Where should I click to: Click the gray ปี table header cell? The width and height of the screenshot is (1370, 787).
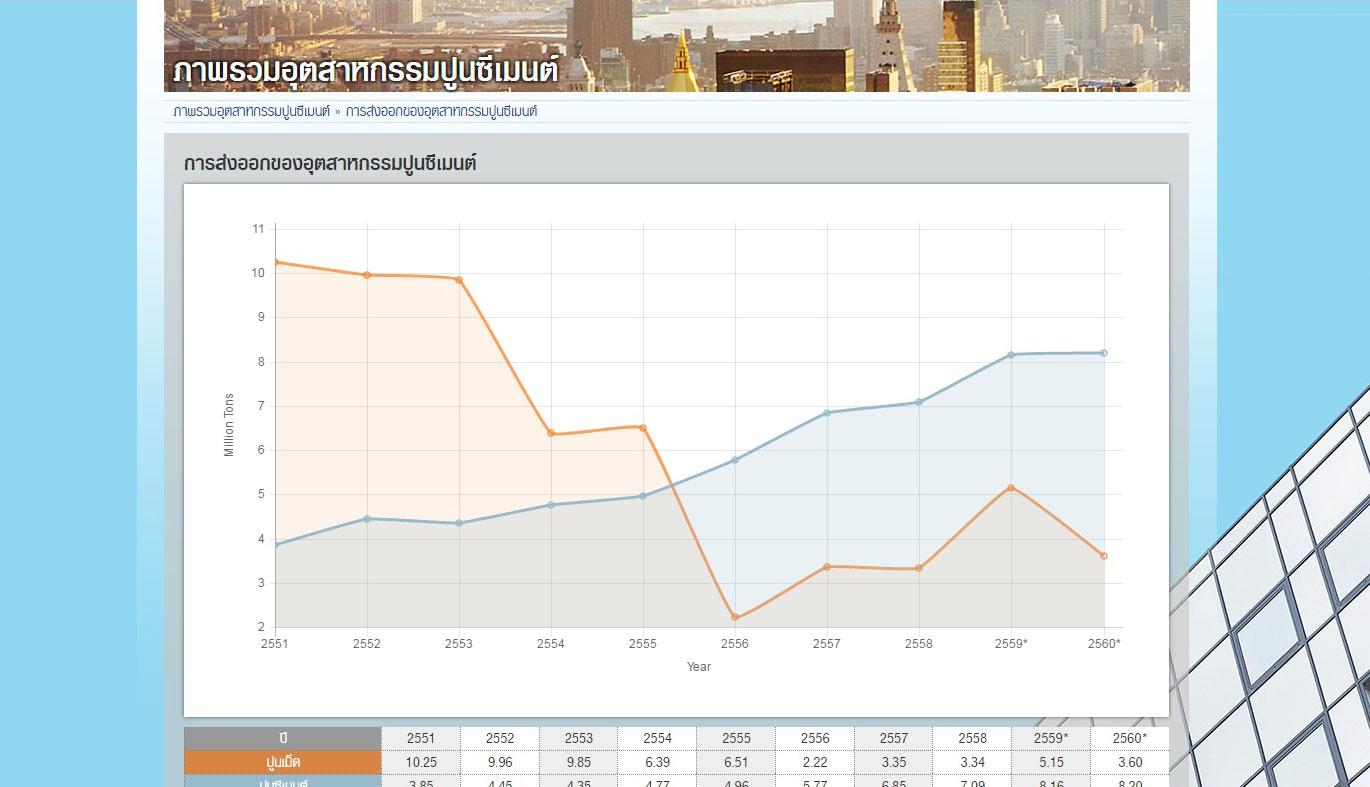point(283,738)
